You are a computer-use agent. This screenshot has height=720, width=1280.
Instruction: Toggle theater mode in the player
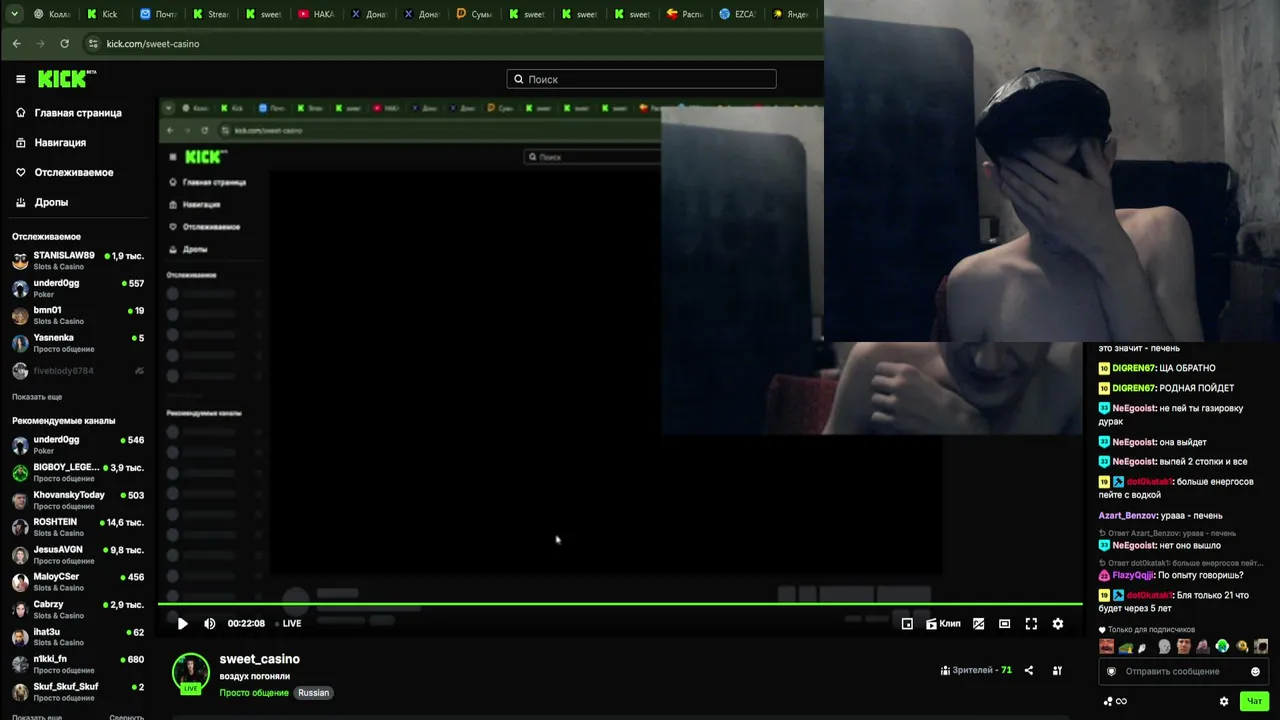tap(1004, 623)
